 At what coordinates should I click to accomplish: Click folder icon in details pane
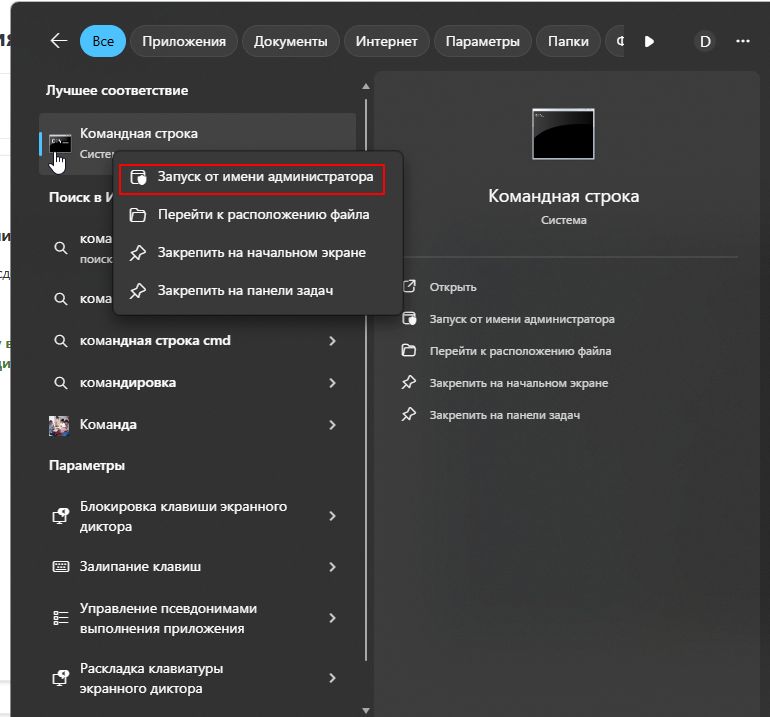[409, 351]
